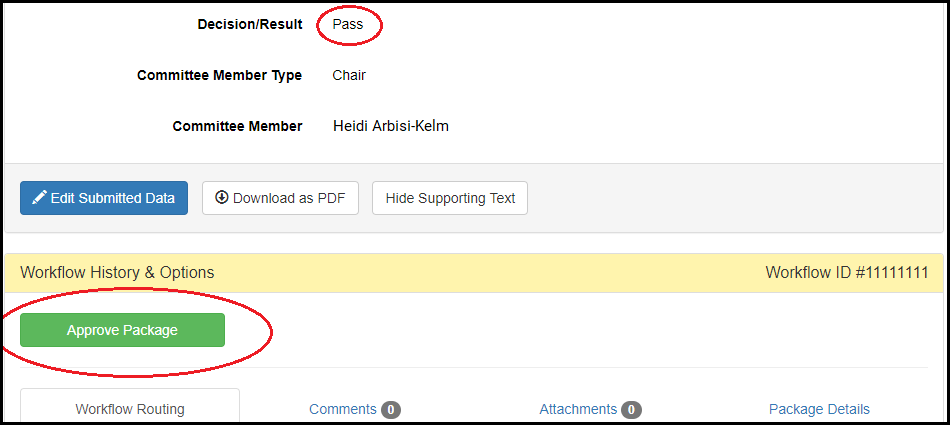This screenshot has height=425, width=950.
Task: Click the pencil icon on Edit Submitted Data
Action: coord(40,198)
